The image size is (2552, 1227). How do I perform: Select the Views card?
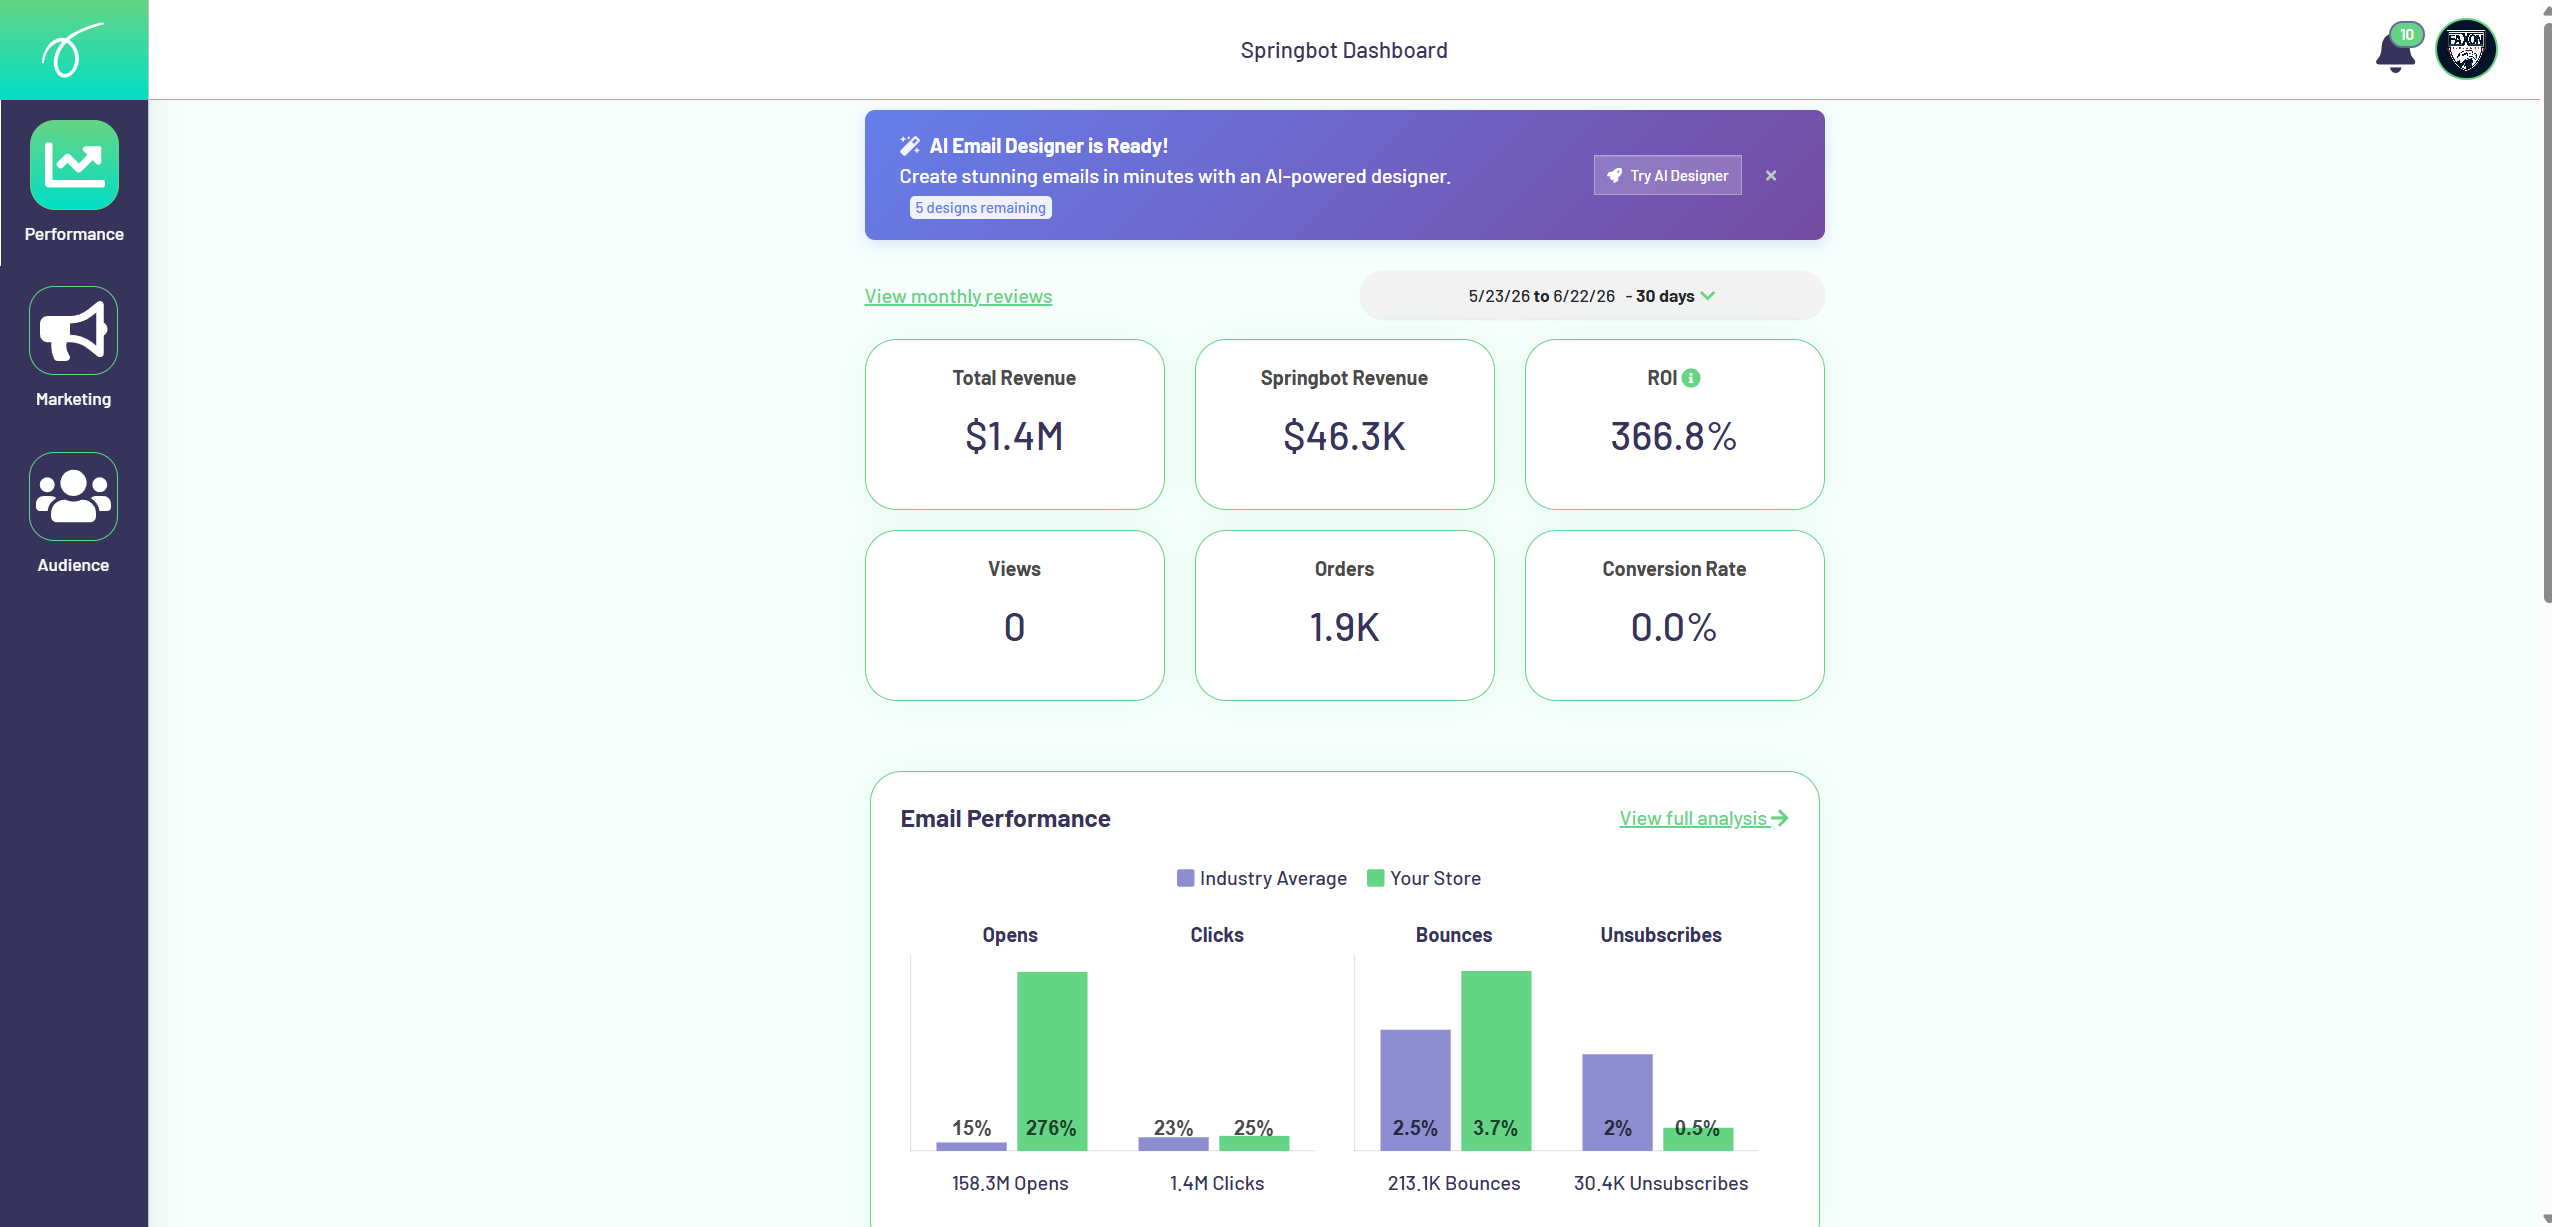(1014, 615)
